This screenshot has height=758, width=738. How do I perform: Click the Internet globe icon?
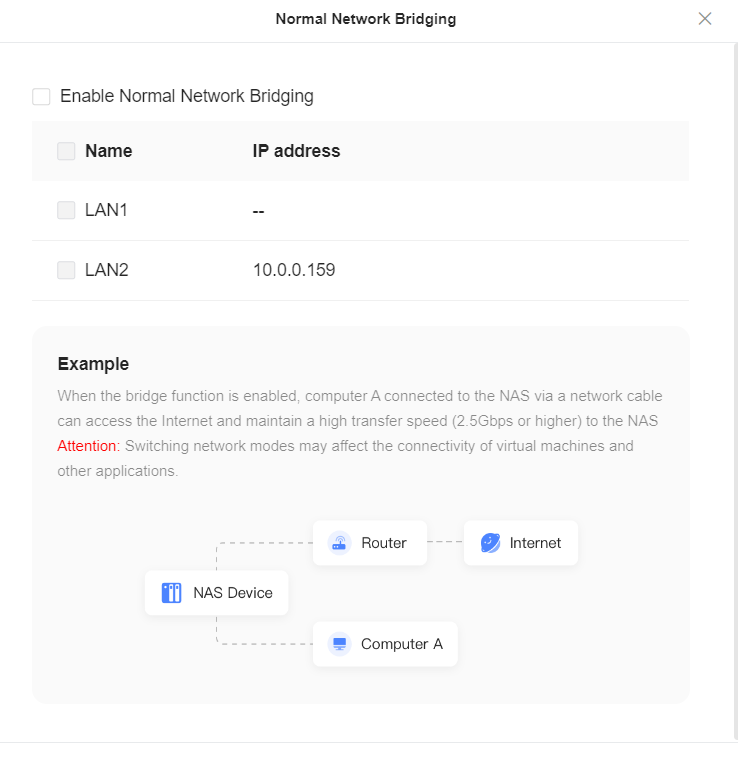click(x=490, y=543)
